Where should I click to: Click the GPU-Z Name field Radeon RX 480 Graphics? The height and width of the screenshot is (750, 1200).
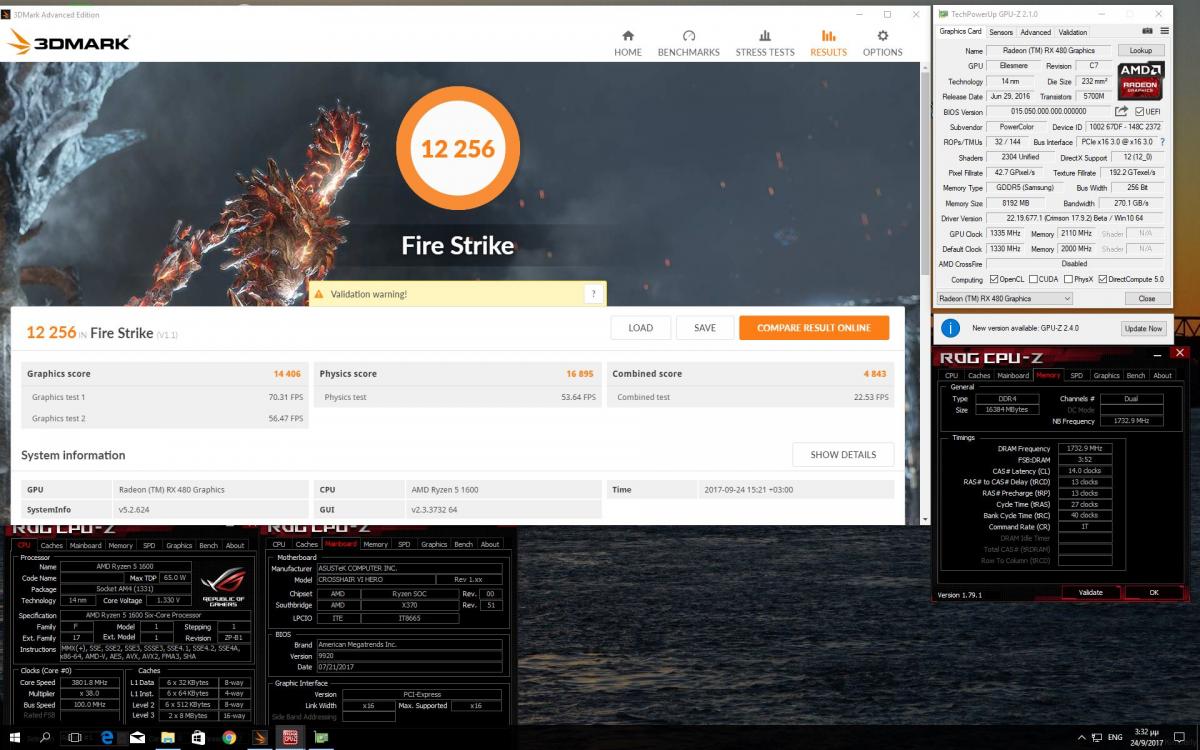1048,50
